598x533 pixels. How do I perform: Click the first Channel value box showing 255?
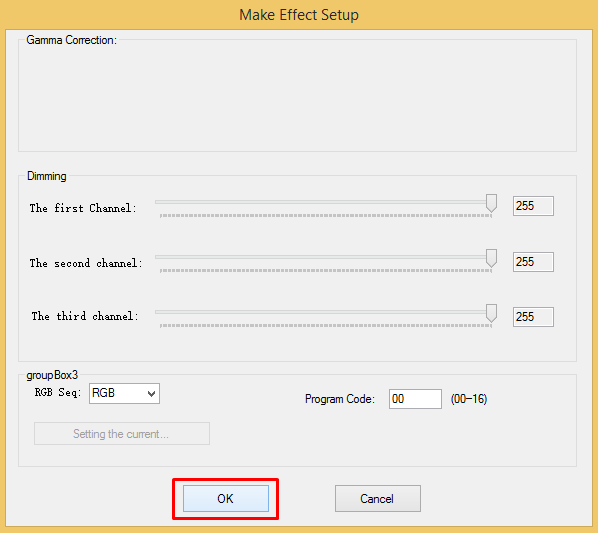[x=533, y=206]
